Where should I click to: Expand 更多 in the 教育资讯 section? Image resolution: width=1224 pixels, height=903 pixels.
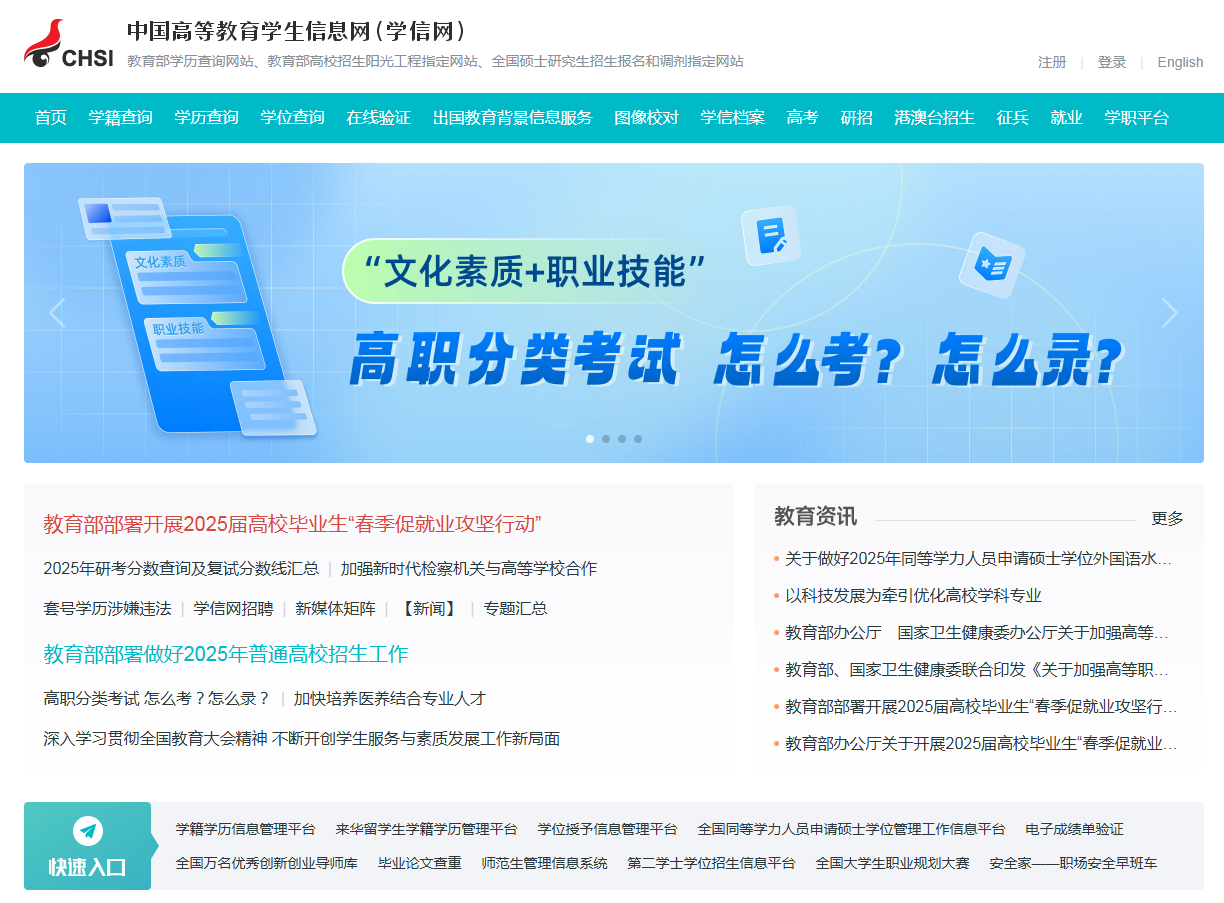coord(1167,518)
